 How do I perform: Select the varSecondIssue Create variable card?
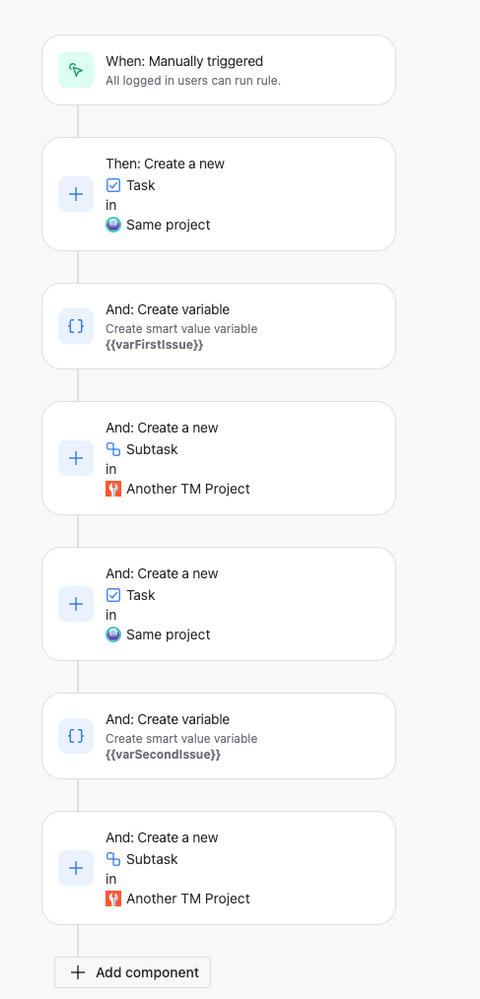(x=219, y=736)
